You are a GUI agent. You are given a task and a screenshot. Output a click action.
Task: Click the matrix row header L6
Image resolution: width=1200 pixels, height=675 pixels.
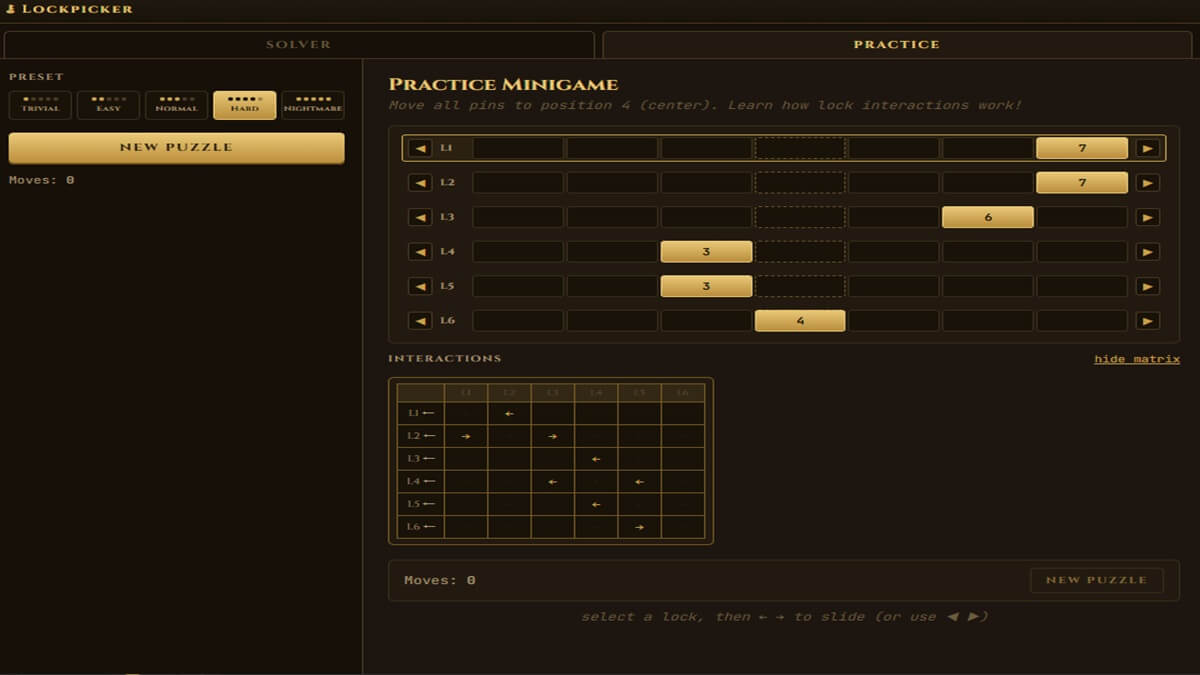tap(421, 527)
